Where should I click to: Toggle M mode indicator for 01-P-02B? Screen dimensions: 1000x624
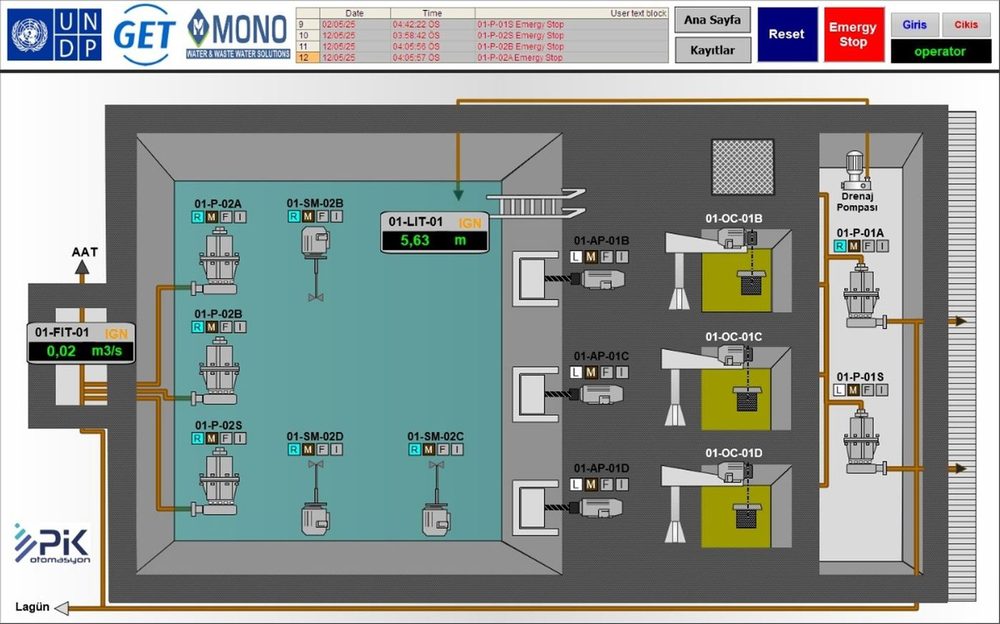pos(212,327)
